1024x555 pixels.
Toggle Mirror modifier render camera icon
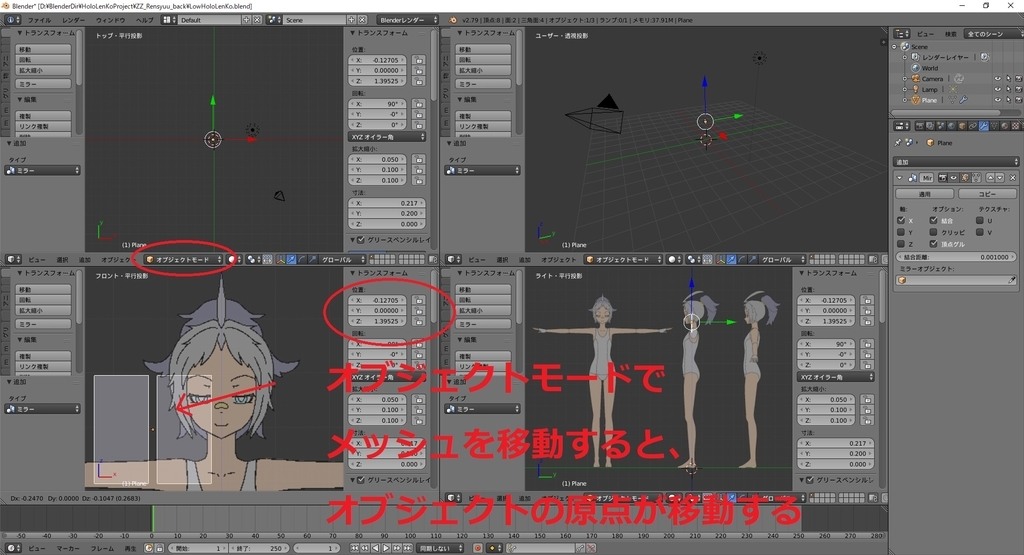point(942,178)
